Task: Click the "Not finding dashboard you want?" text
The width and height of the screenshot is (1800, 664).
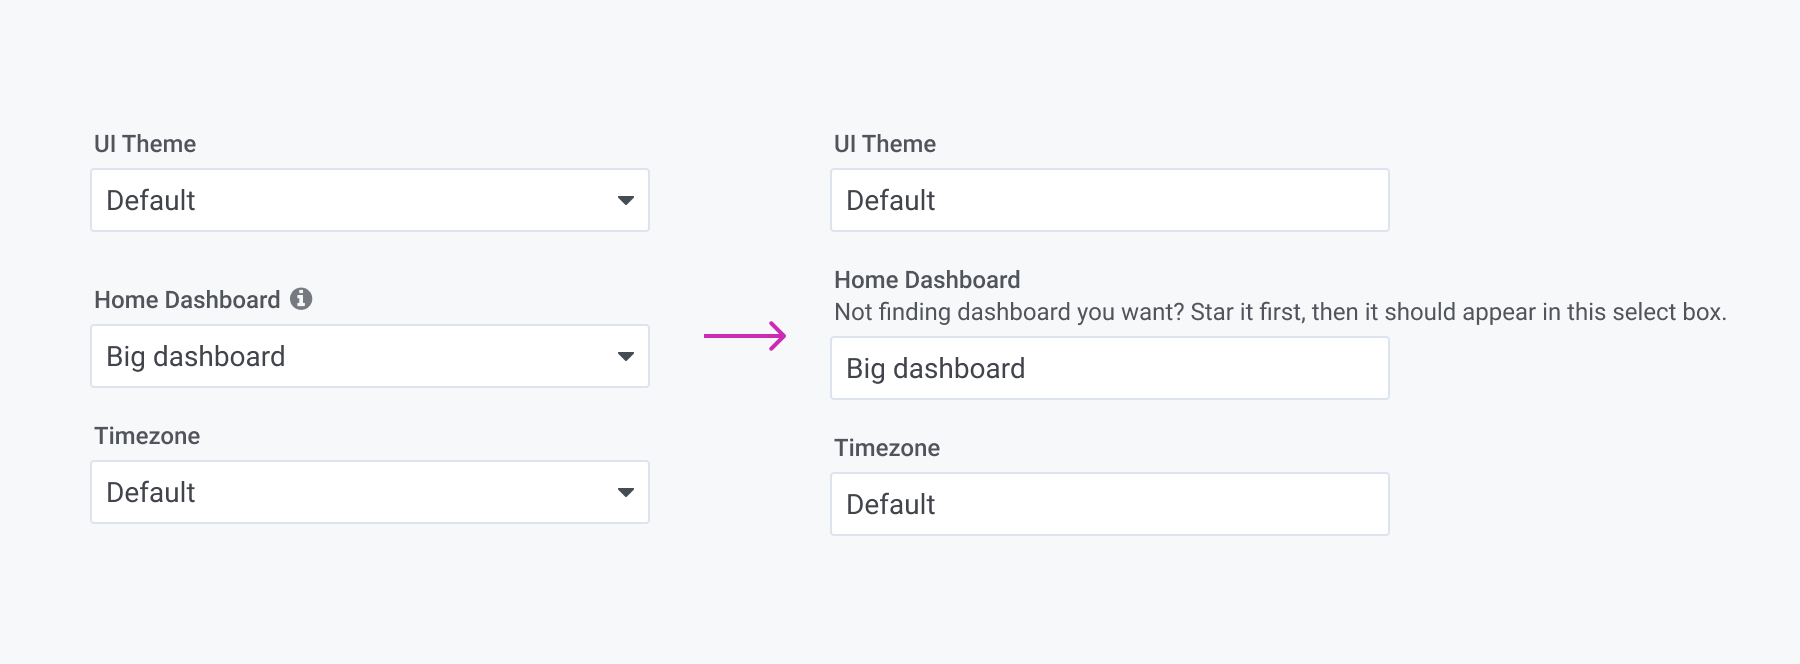Action: pyautogui.click(x=1010, y=312)
